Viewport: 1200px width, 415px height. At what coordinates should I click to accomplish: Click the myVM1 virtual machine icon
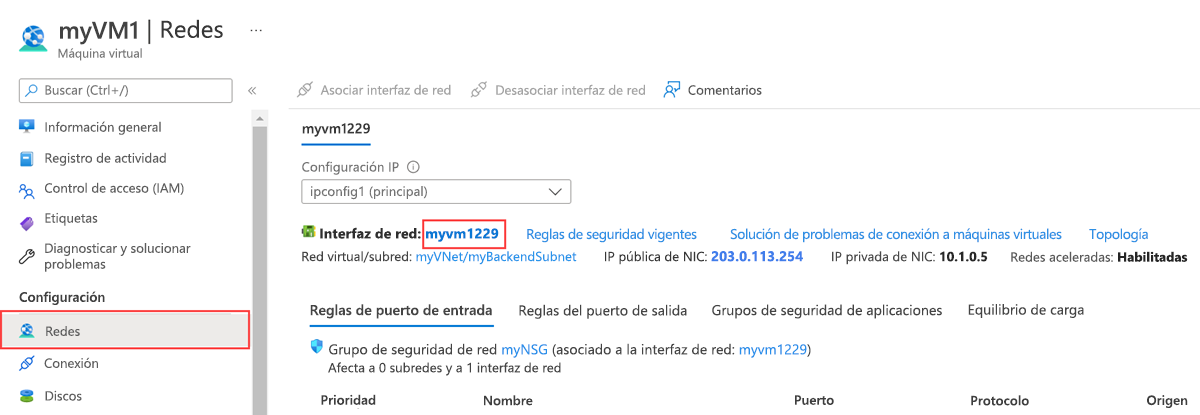(34, 36)
